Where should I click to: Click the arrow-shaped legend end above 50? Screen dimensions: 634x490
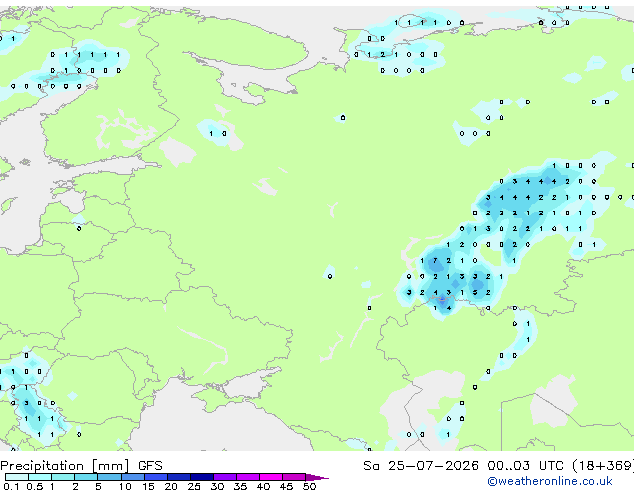tap(317, 477)
